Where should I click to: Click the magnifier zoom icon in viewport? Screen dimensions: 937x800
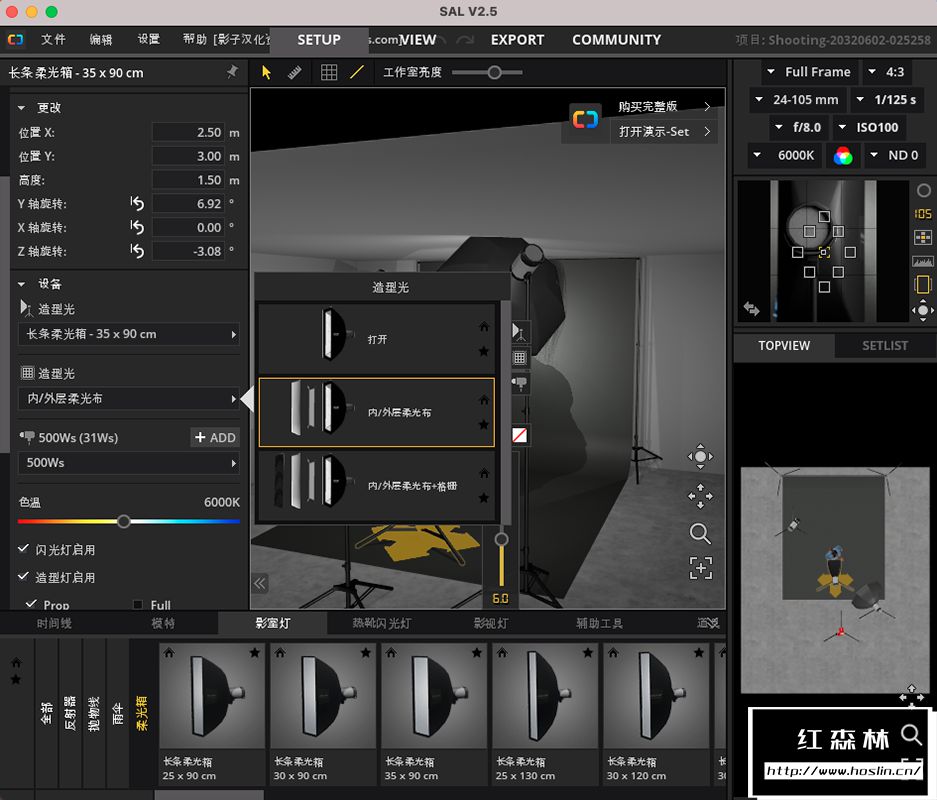tap(700, 533)
